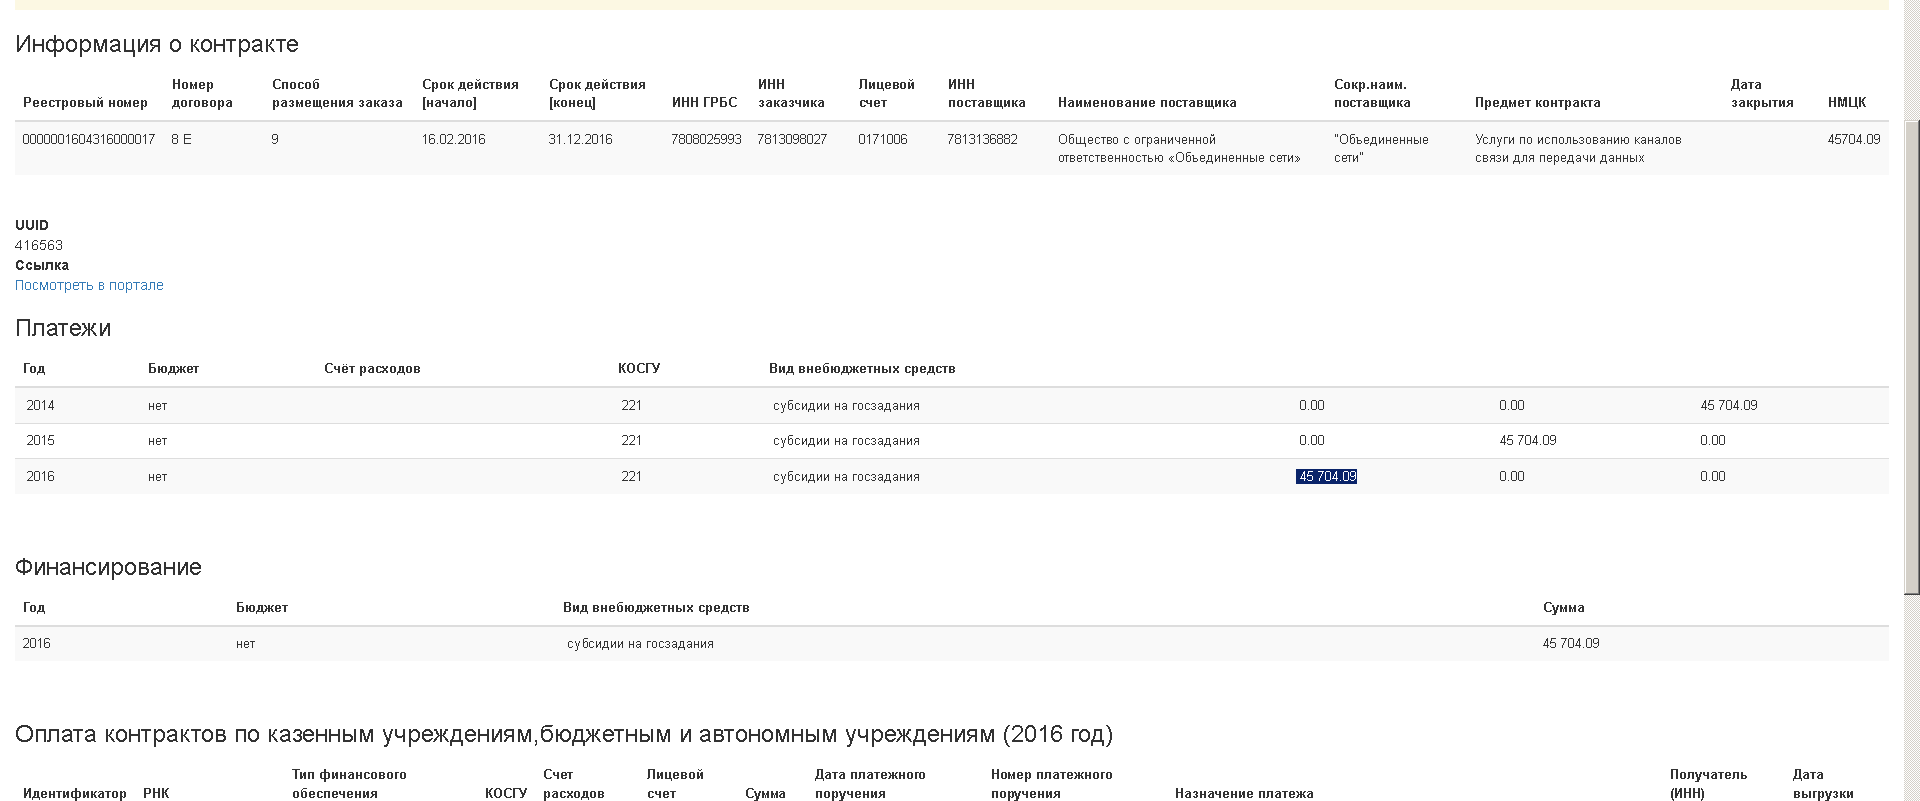
Task: Click registry number 0000001604316000017
Action: click(x=89, y=140)
